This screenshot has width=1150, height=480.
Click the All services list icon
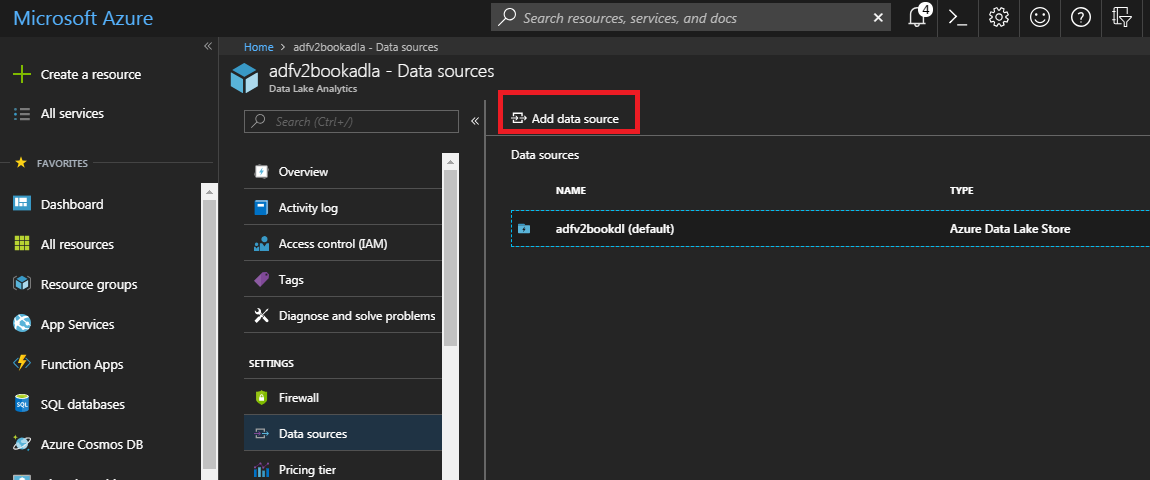[x=22, y=114]
